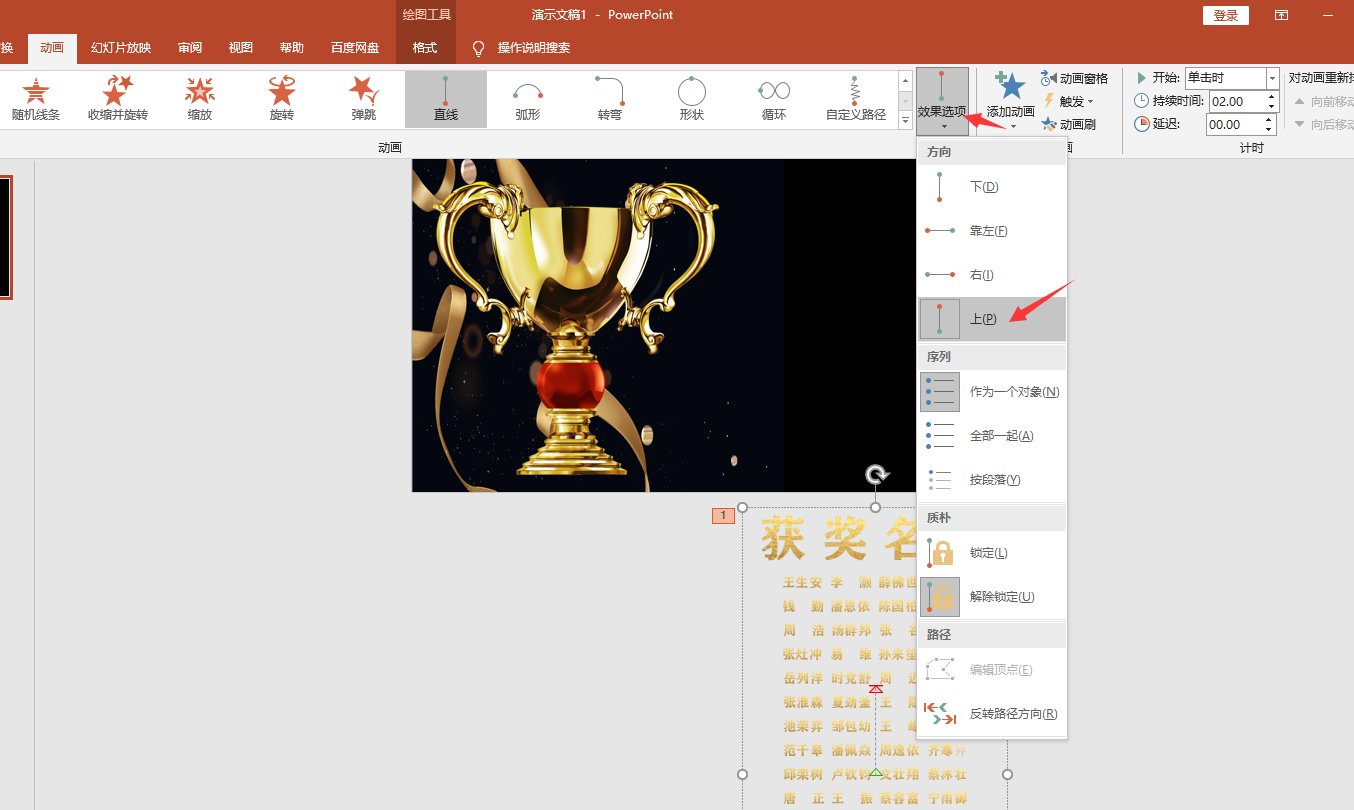Image resolution: width=1354 pixels, height=810 pixels.
Task: Open the 动画窗格 animation pane
Action: click(1074, 78)
